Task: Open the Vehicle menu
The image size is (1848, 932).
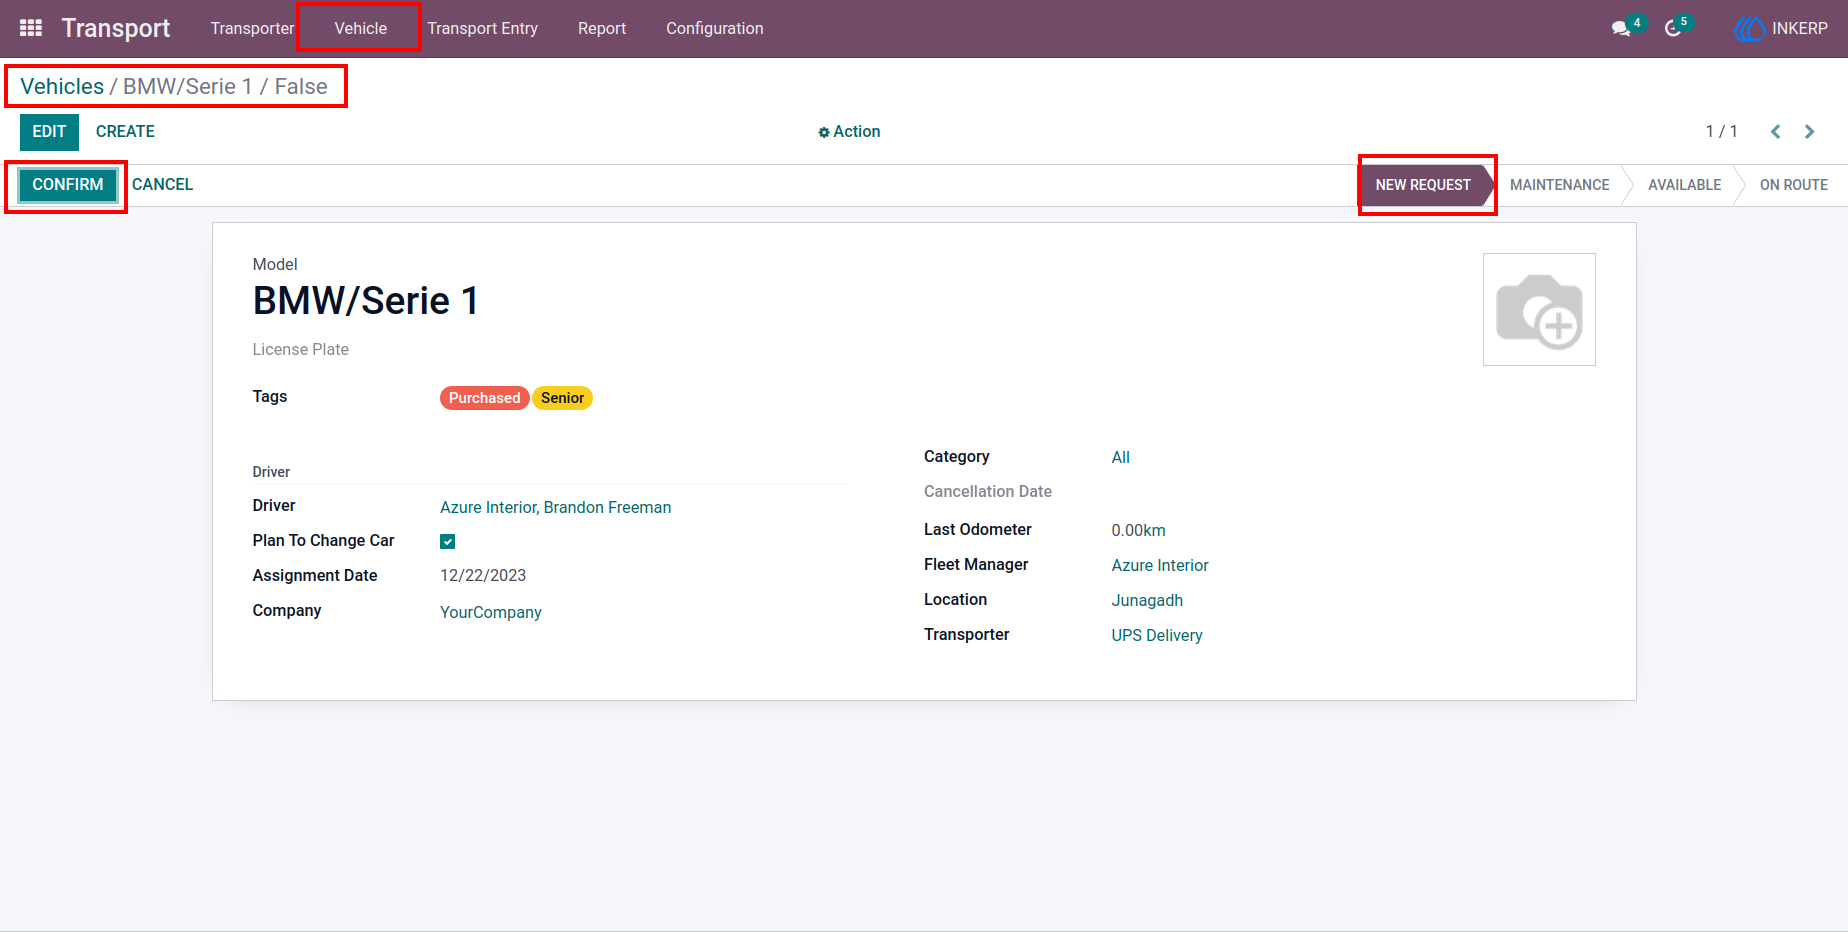Action: 360,29
